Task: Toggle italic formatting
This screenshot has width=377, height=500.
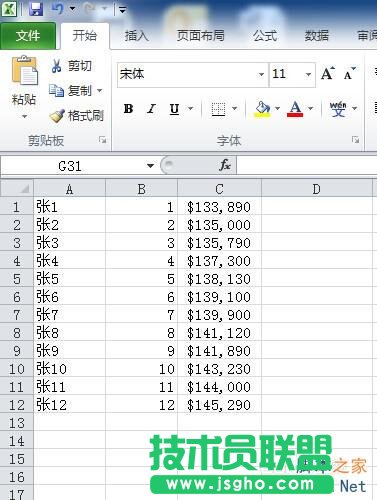Action: pos(151,109)
